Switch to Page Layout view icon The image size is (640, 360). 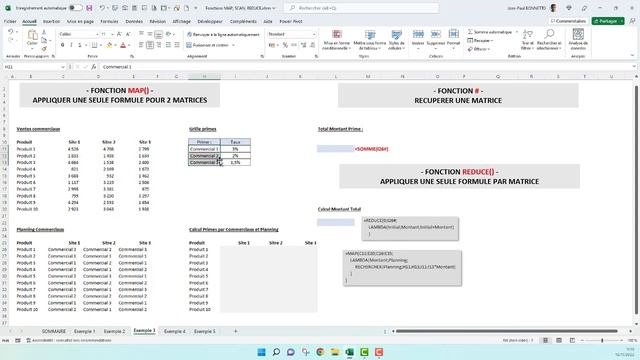coord(559,340)
